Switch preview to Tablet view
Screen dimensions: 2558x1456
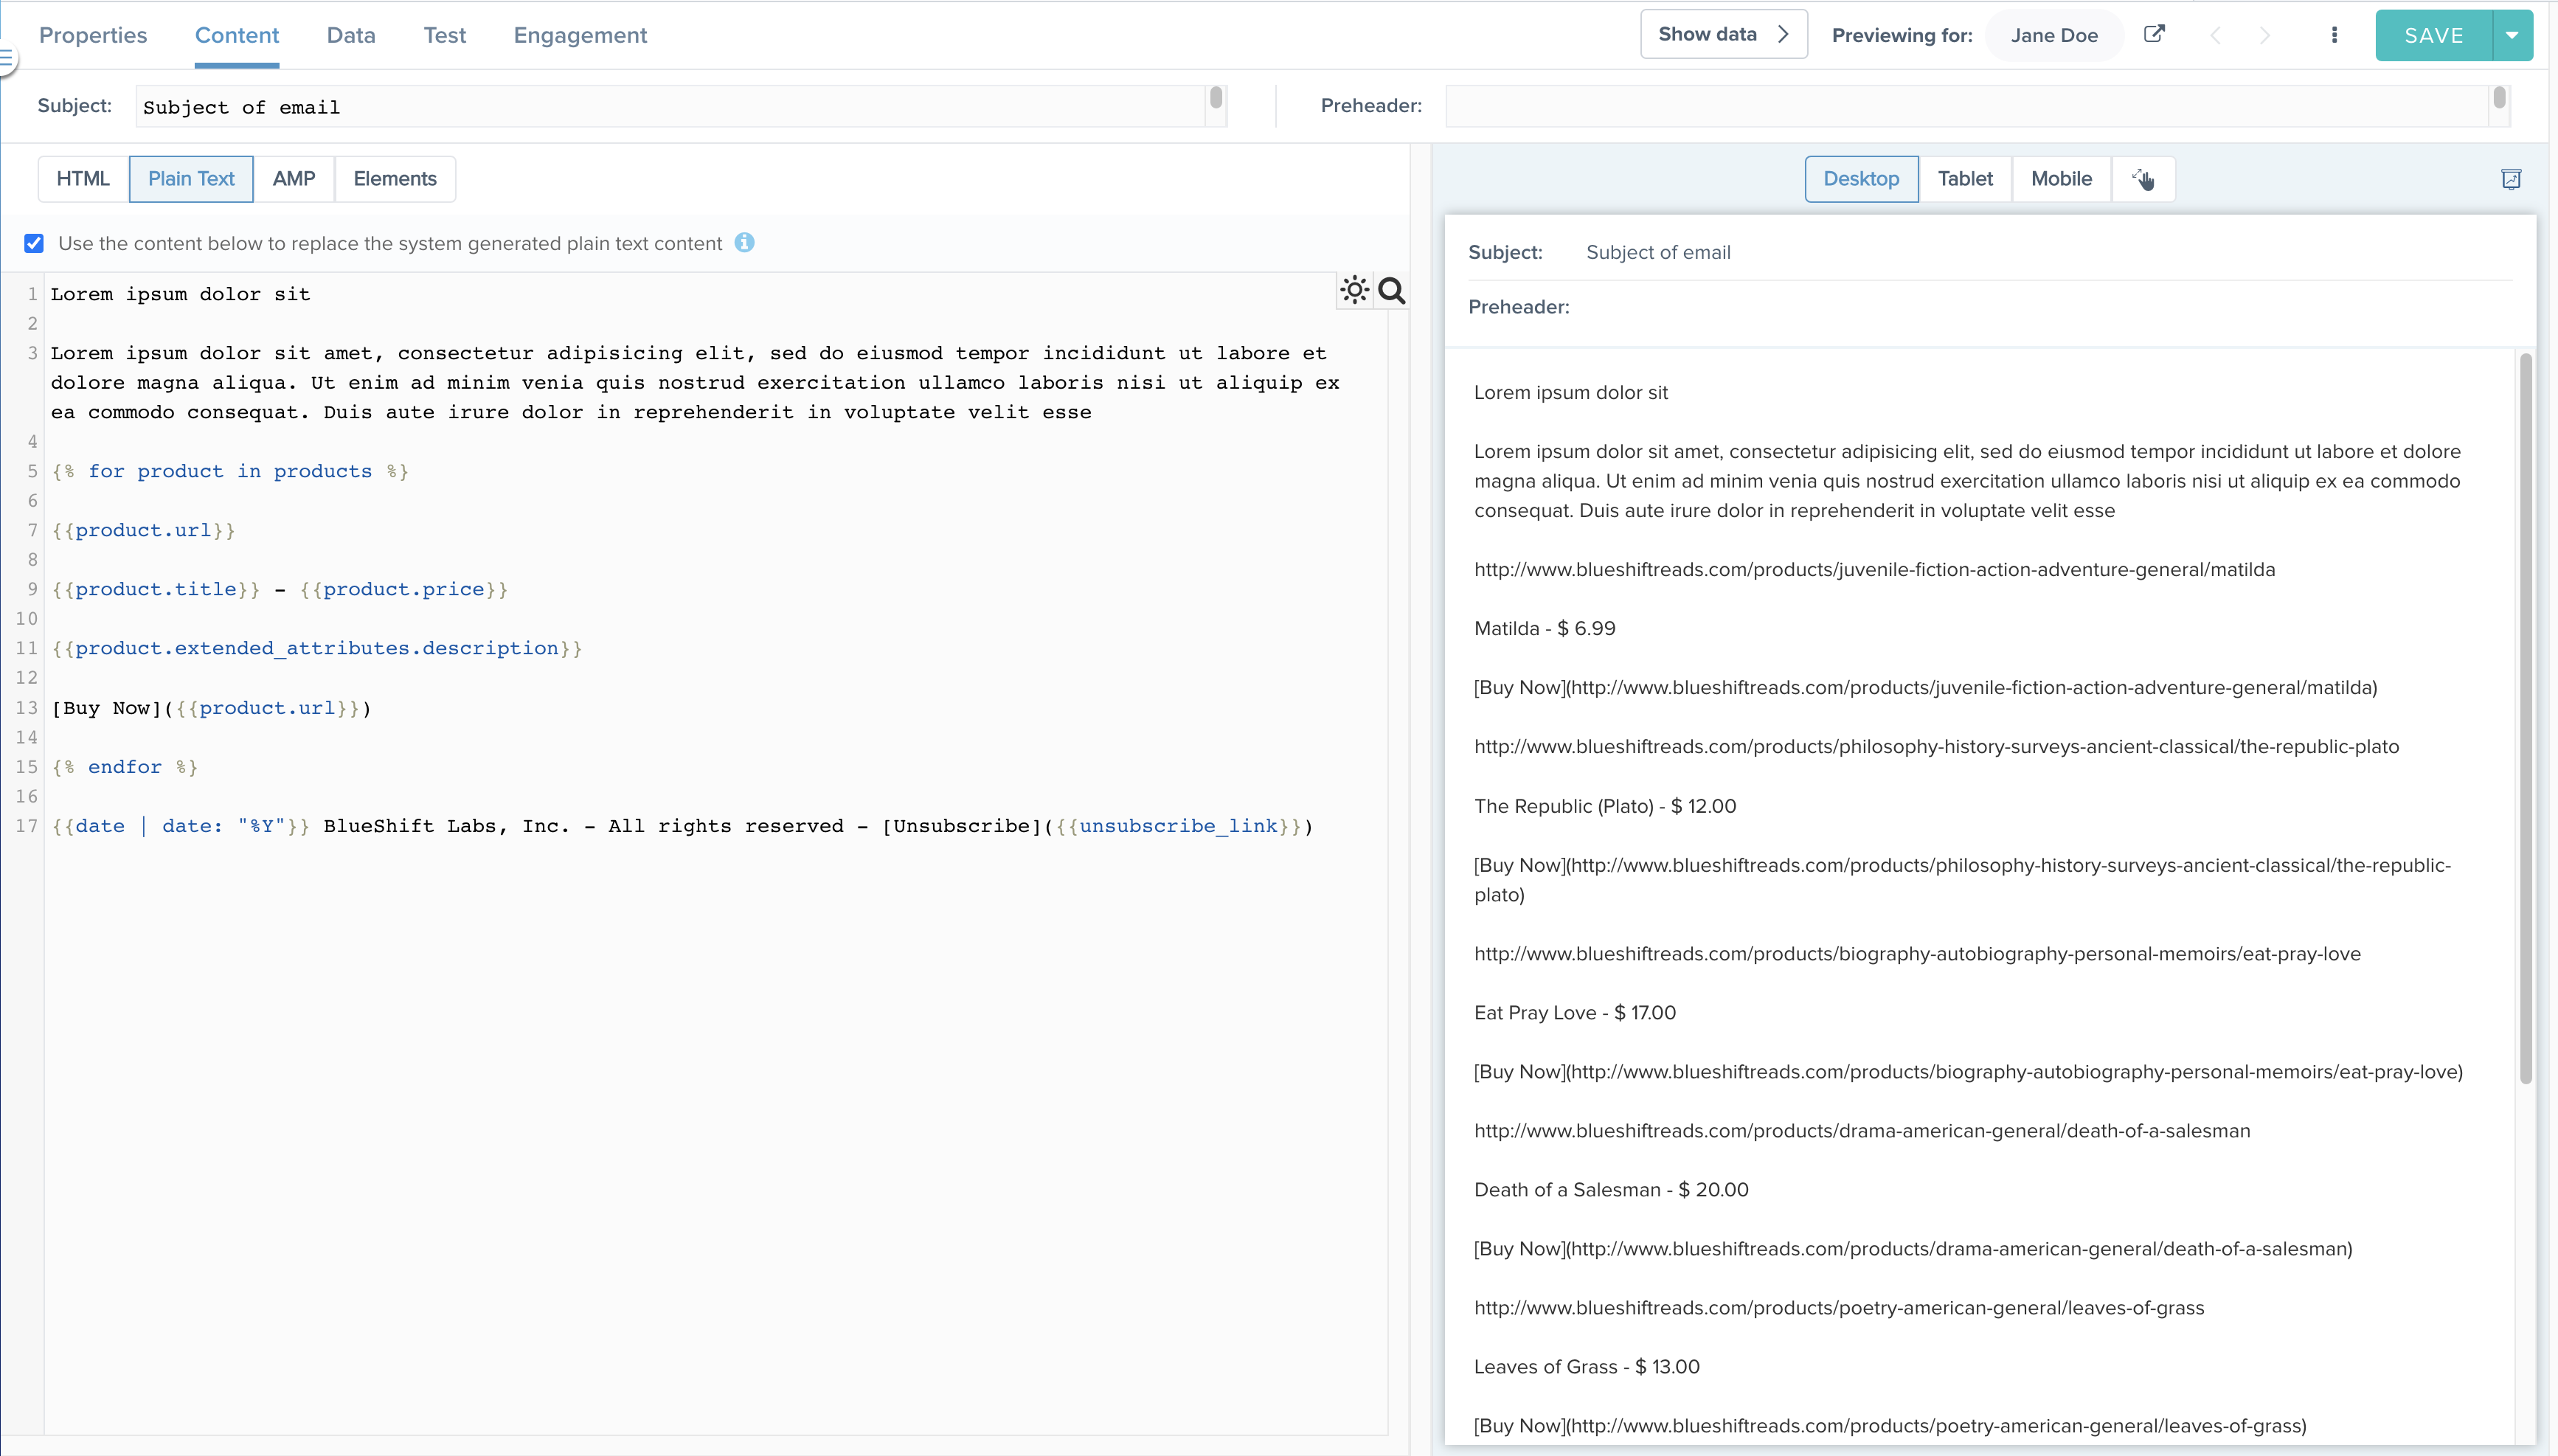click(x=1964, y=178)
